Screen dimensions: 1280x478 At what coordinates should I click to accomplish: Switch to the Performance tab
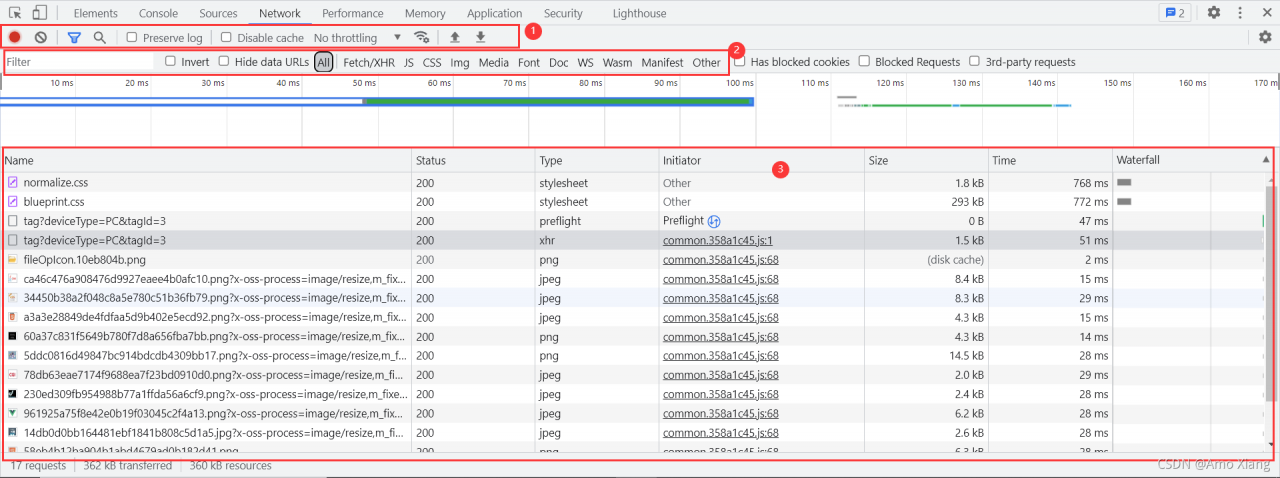click(x=352, y=13)
